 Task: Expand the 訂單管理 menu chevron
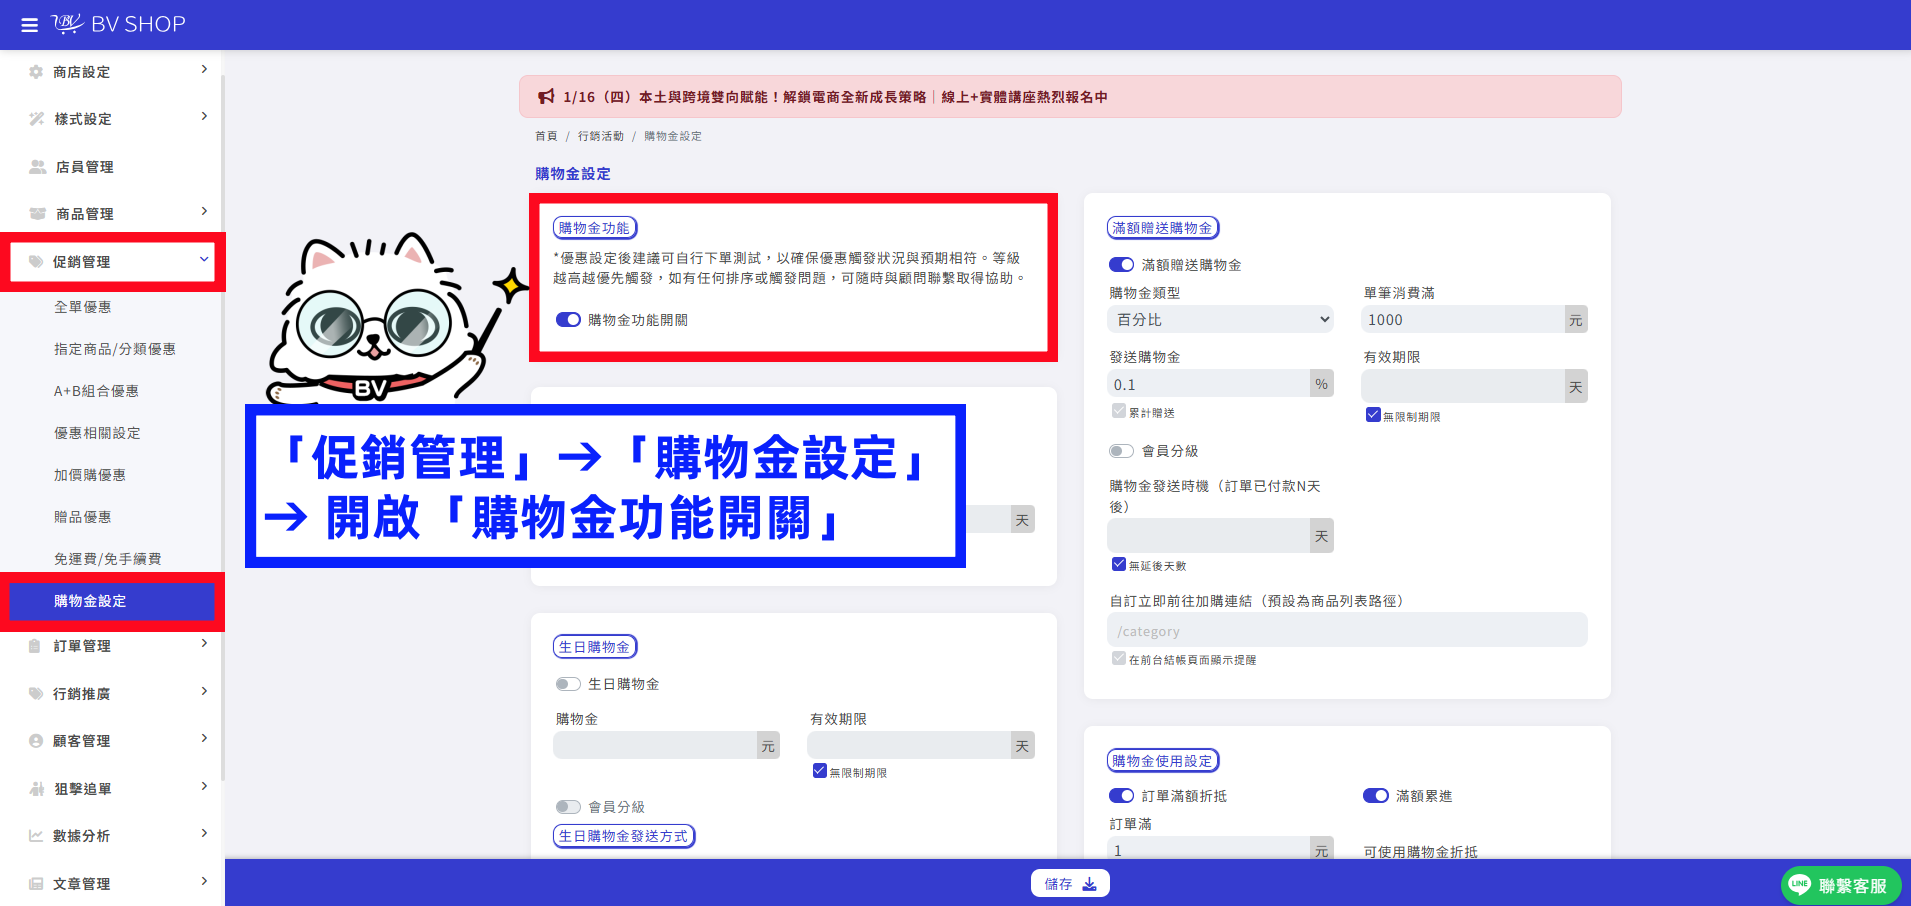click(x=204, y=644)
